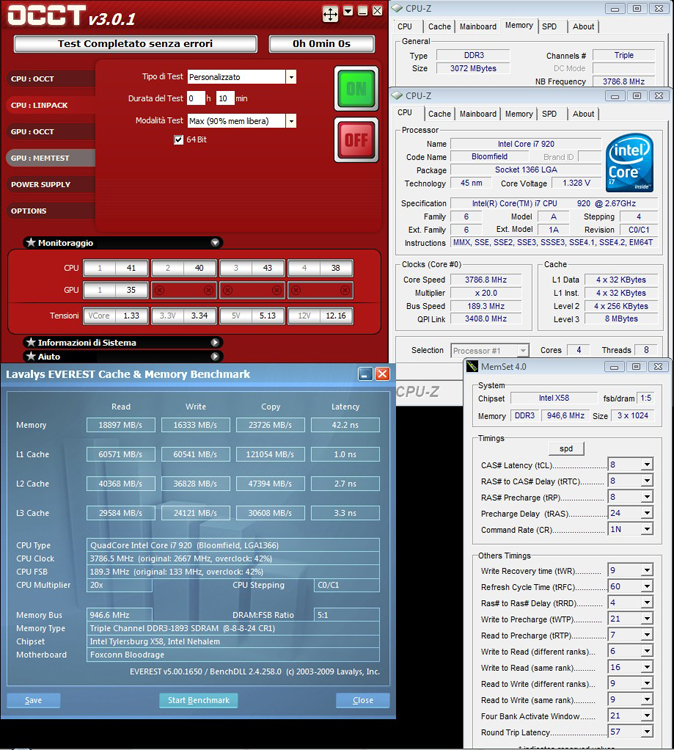Click the Intel Core i7 logo in CPU-Z

(x=630, y=163)
